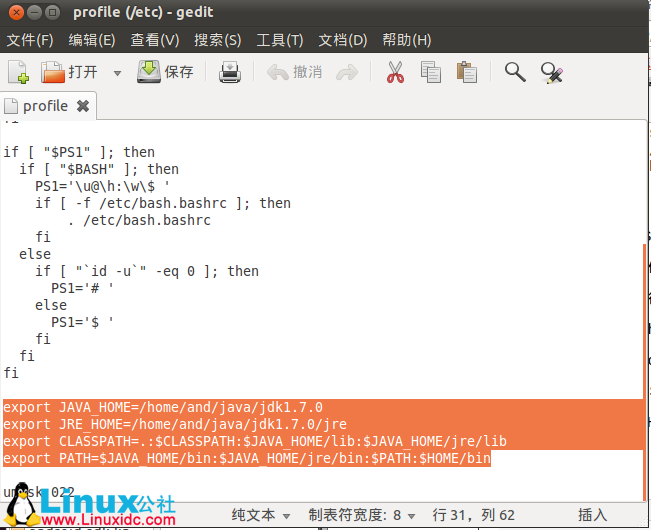Open the 纯文本 language dropdown

[x=261, y=515]
